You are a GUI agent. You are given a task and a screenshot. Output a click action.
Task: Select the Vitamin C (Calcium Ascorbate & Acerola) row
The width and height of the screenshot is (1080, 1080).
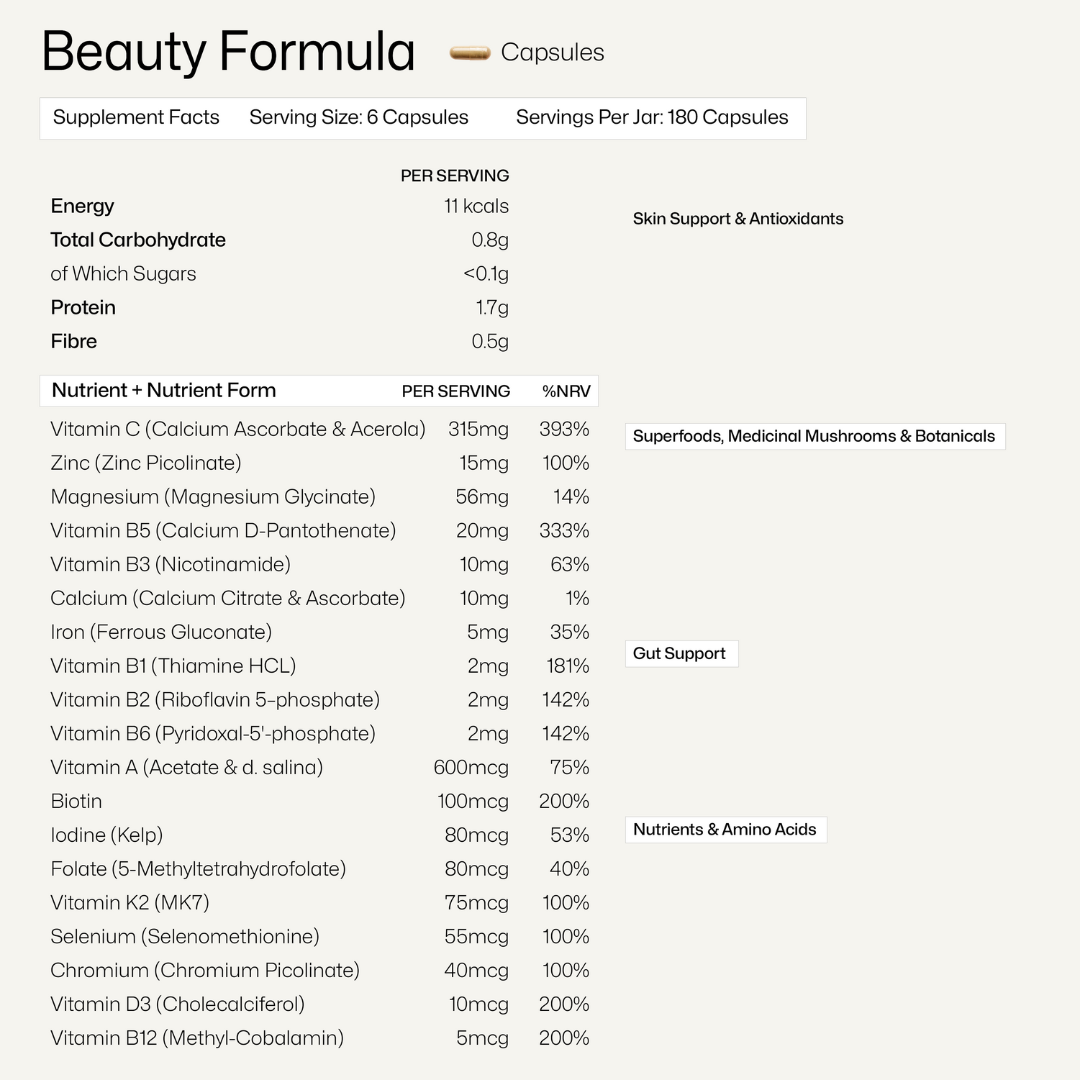pos(238,429)
